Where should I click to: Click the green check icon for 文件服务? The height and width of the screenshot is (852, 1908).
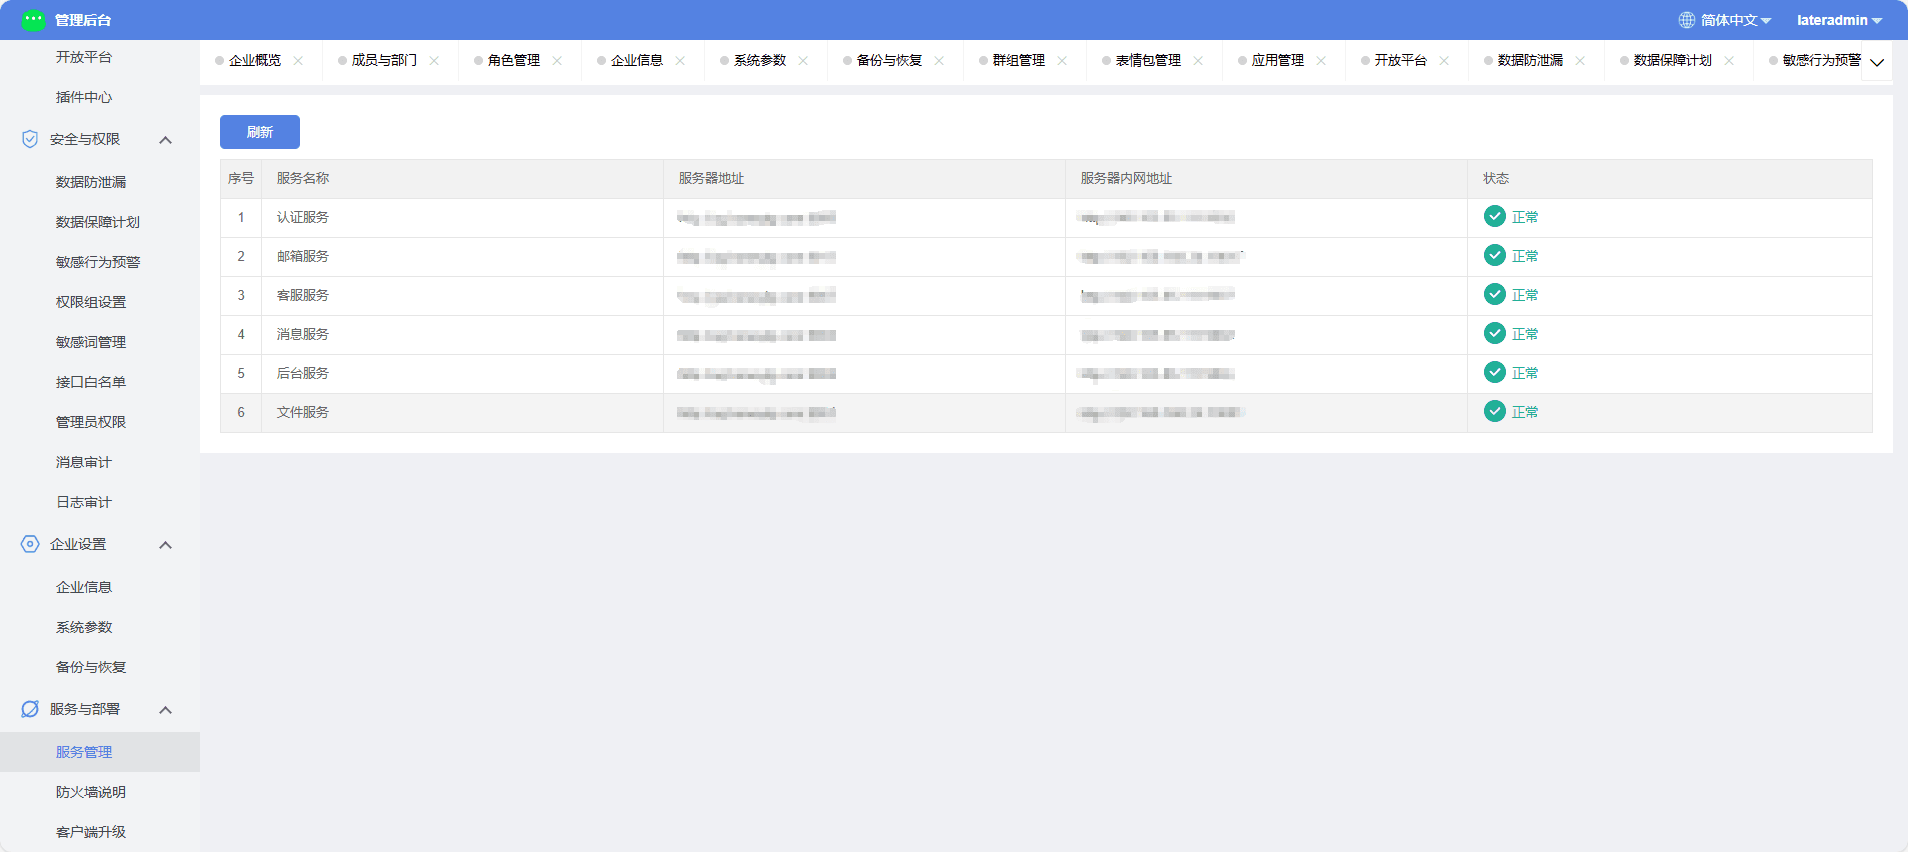(1495, 412)
